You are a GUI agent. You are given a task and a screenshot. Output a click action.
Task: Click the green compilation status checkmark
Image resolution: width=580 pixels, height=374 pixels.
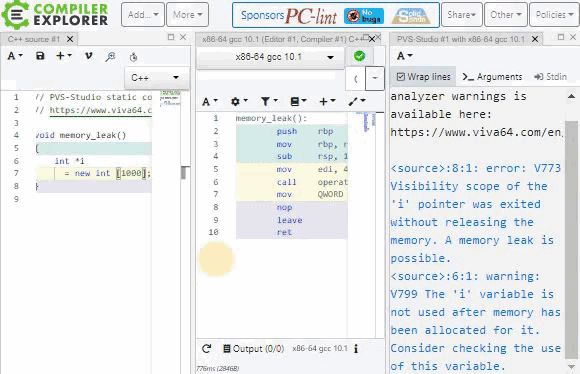coord(359,56)
